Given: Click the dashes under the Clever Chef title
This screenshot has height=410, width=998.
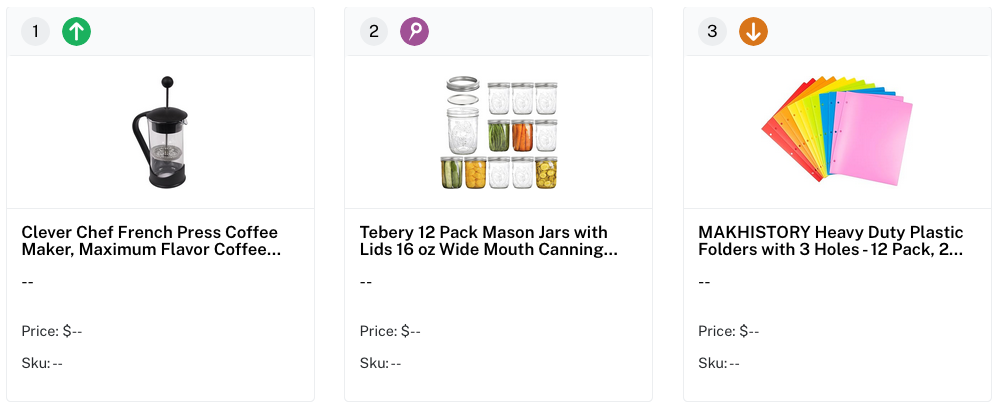Looking at the screenshot, I should pyautogui.click(x=28, y=282).
